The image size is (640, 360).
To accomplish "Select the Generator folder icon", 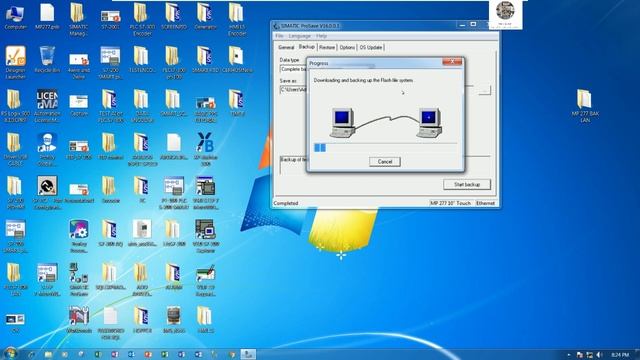I will pos(205,17).
